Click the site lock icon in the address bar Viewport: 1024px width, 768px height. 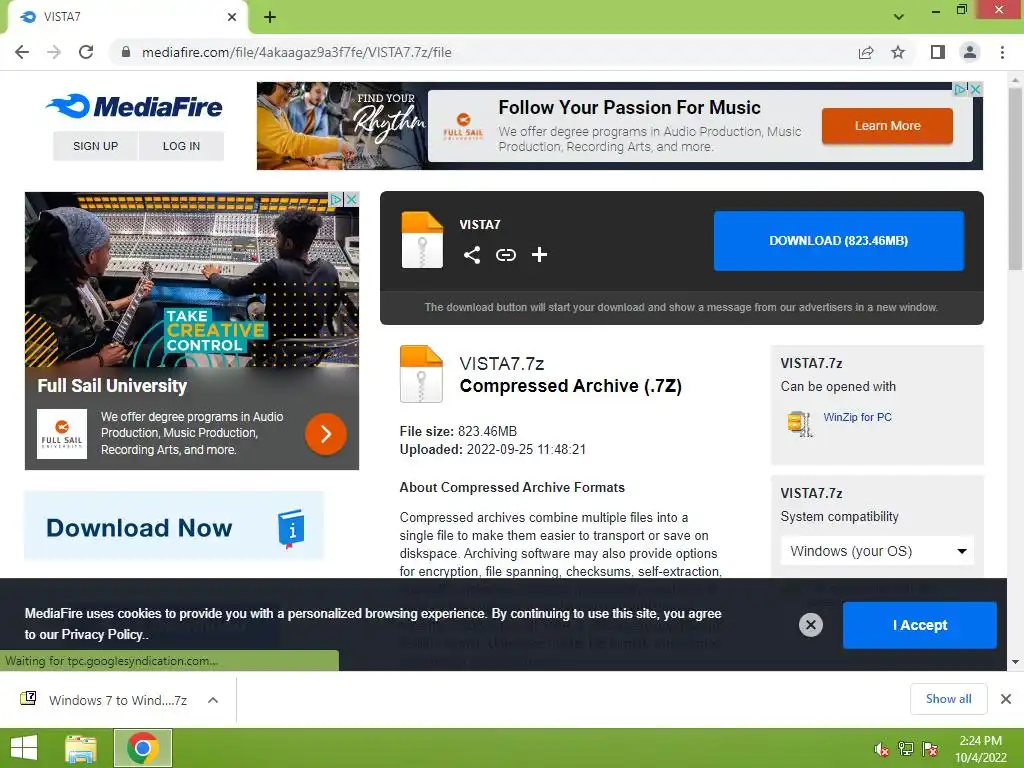tap(126, 52)
